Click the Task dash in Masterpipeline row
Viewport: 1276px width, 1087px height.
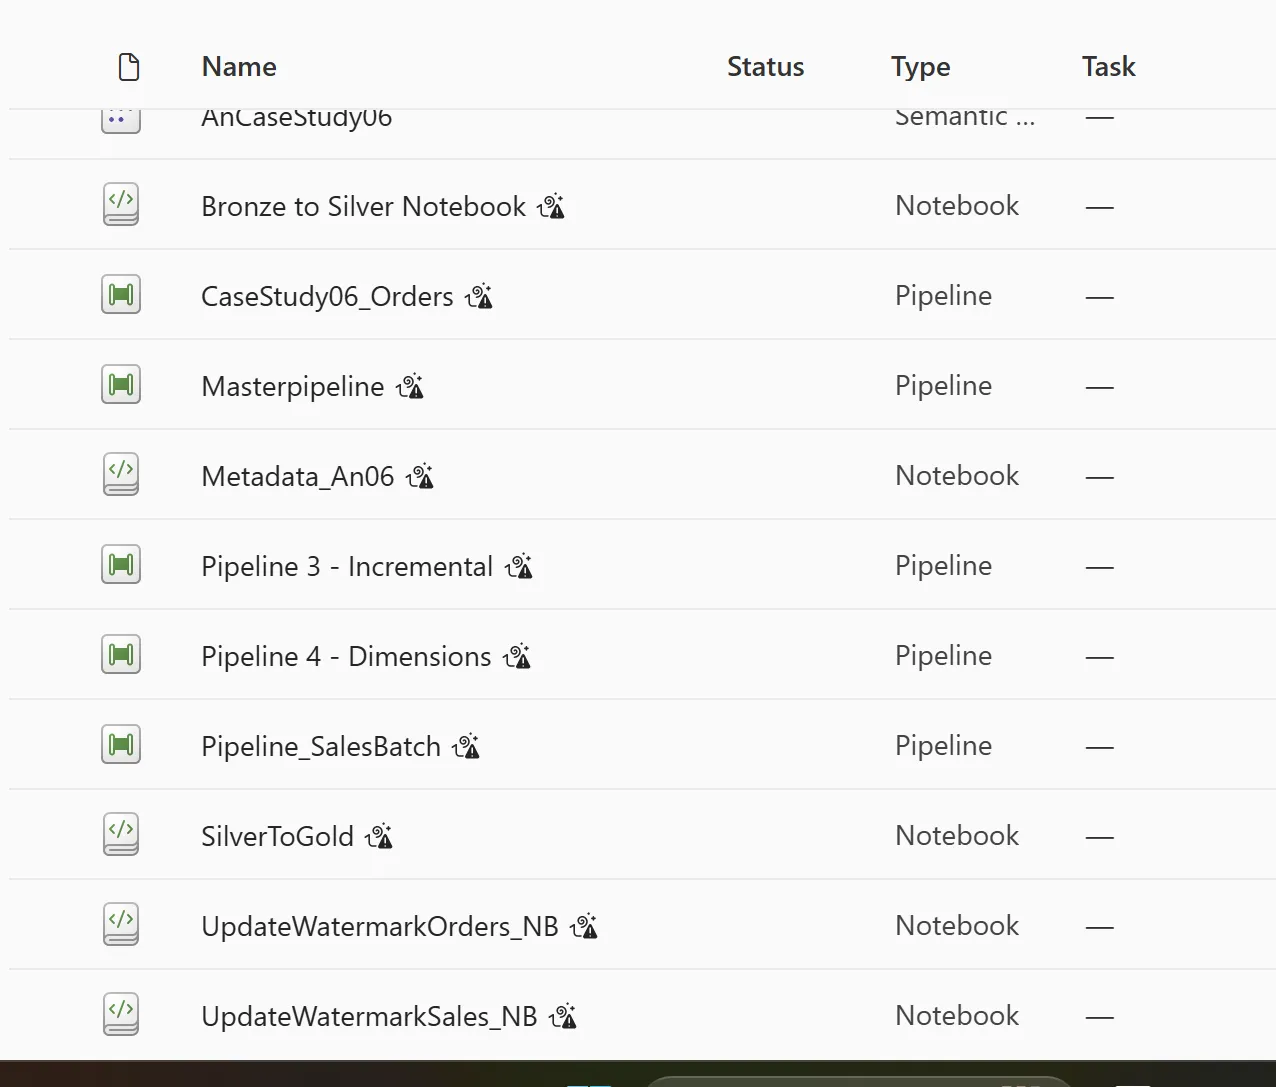[x=1100, y=387]
